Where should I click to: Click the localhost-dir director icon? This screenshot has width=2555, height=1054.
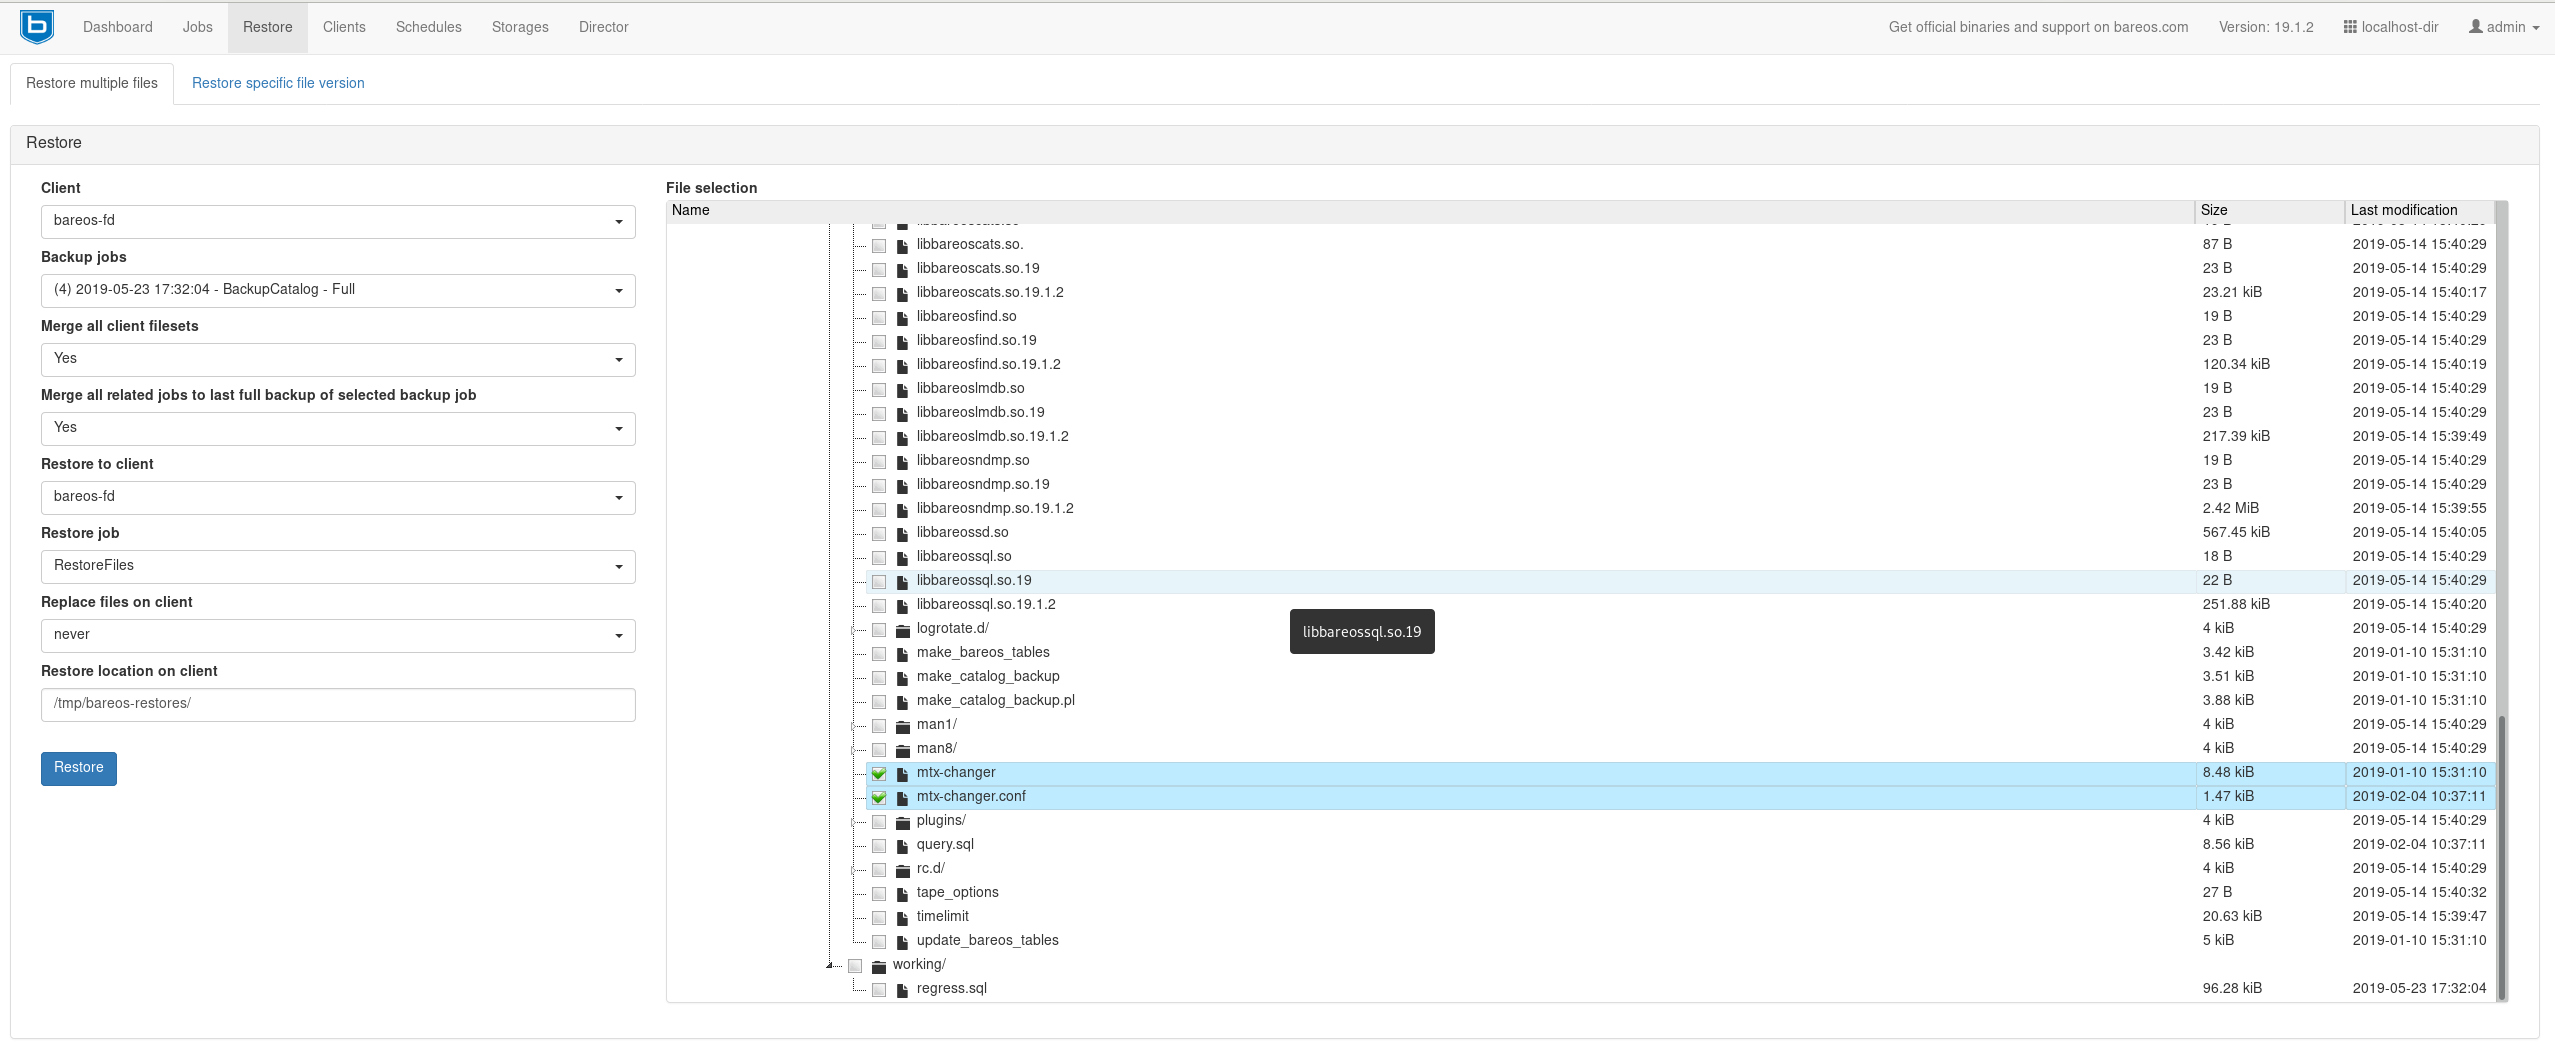tap(2348, 26)
